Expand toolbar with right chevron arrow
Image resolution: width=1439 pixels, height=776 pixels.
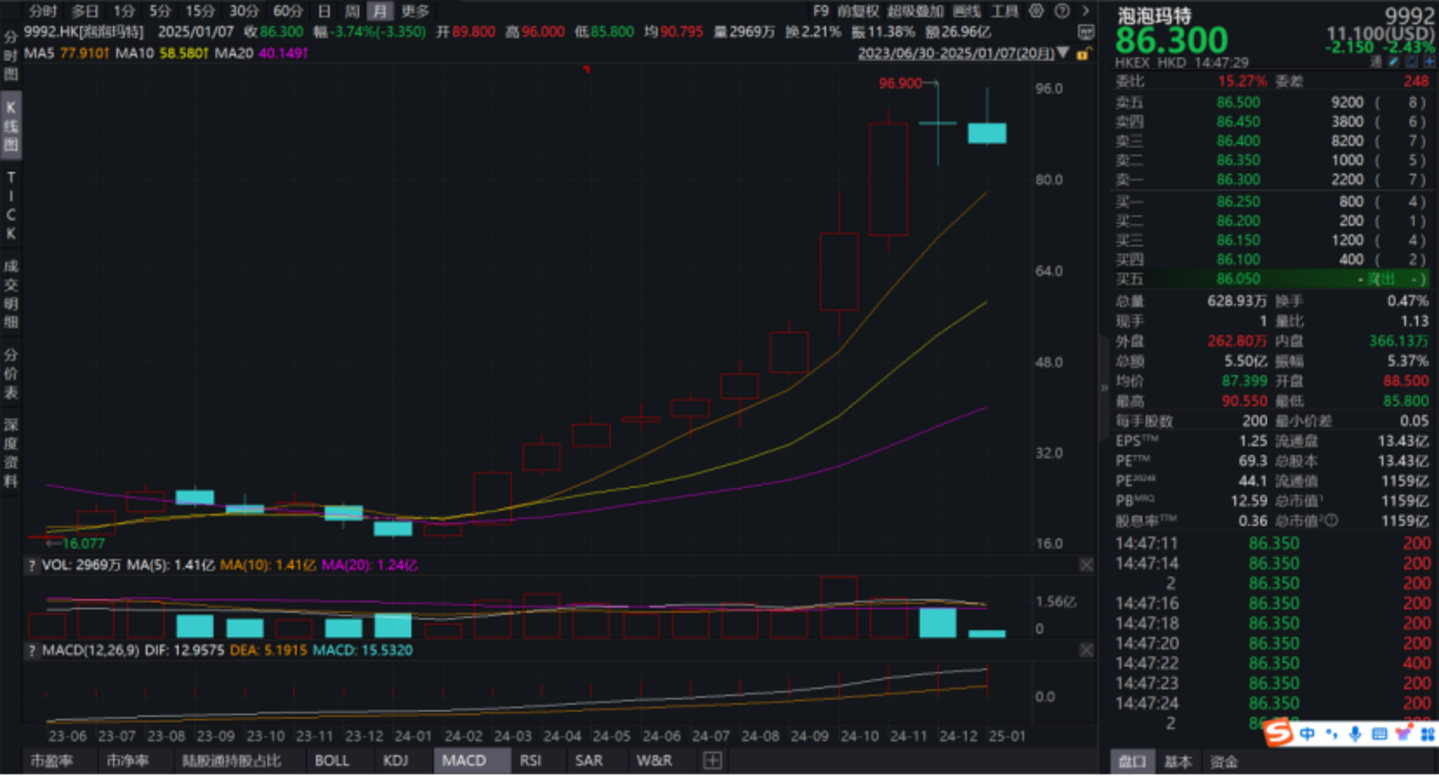point(1086,11)
